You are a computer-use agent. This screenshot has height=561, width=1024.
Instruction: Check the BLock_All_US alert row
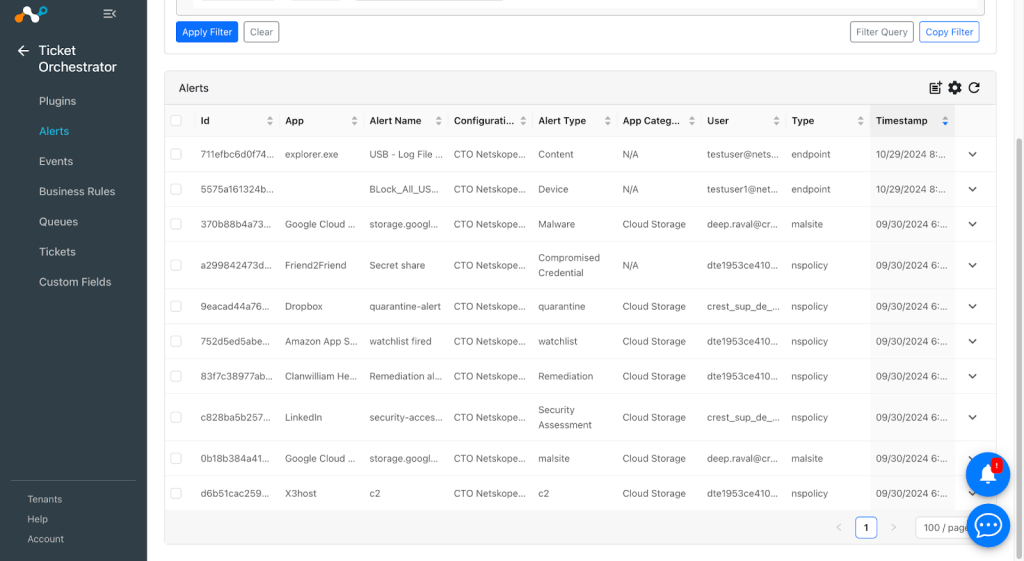click(176, 189)
